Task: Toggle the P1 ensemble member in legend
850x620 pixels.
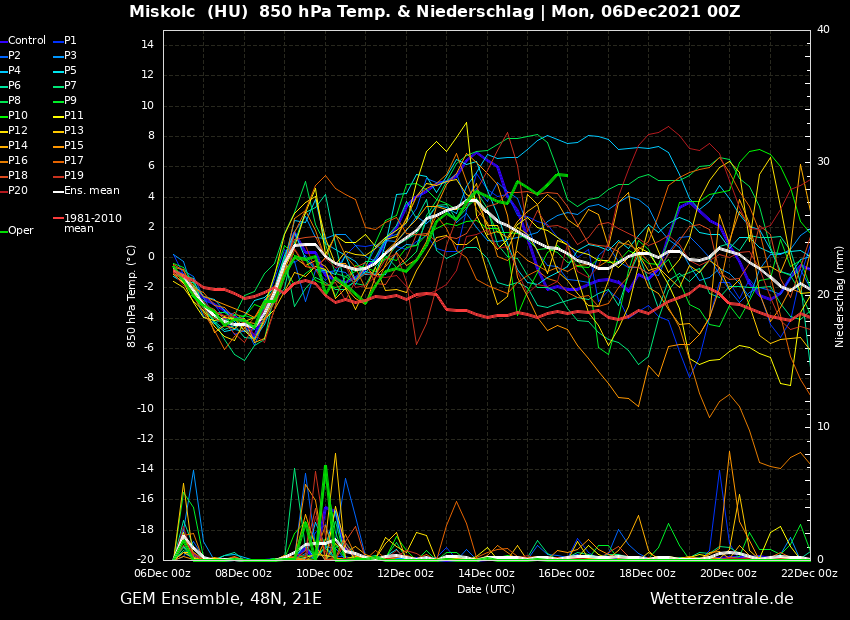Action: pos(70,41)
